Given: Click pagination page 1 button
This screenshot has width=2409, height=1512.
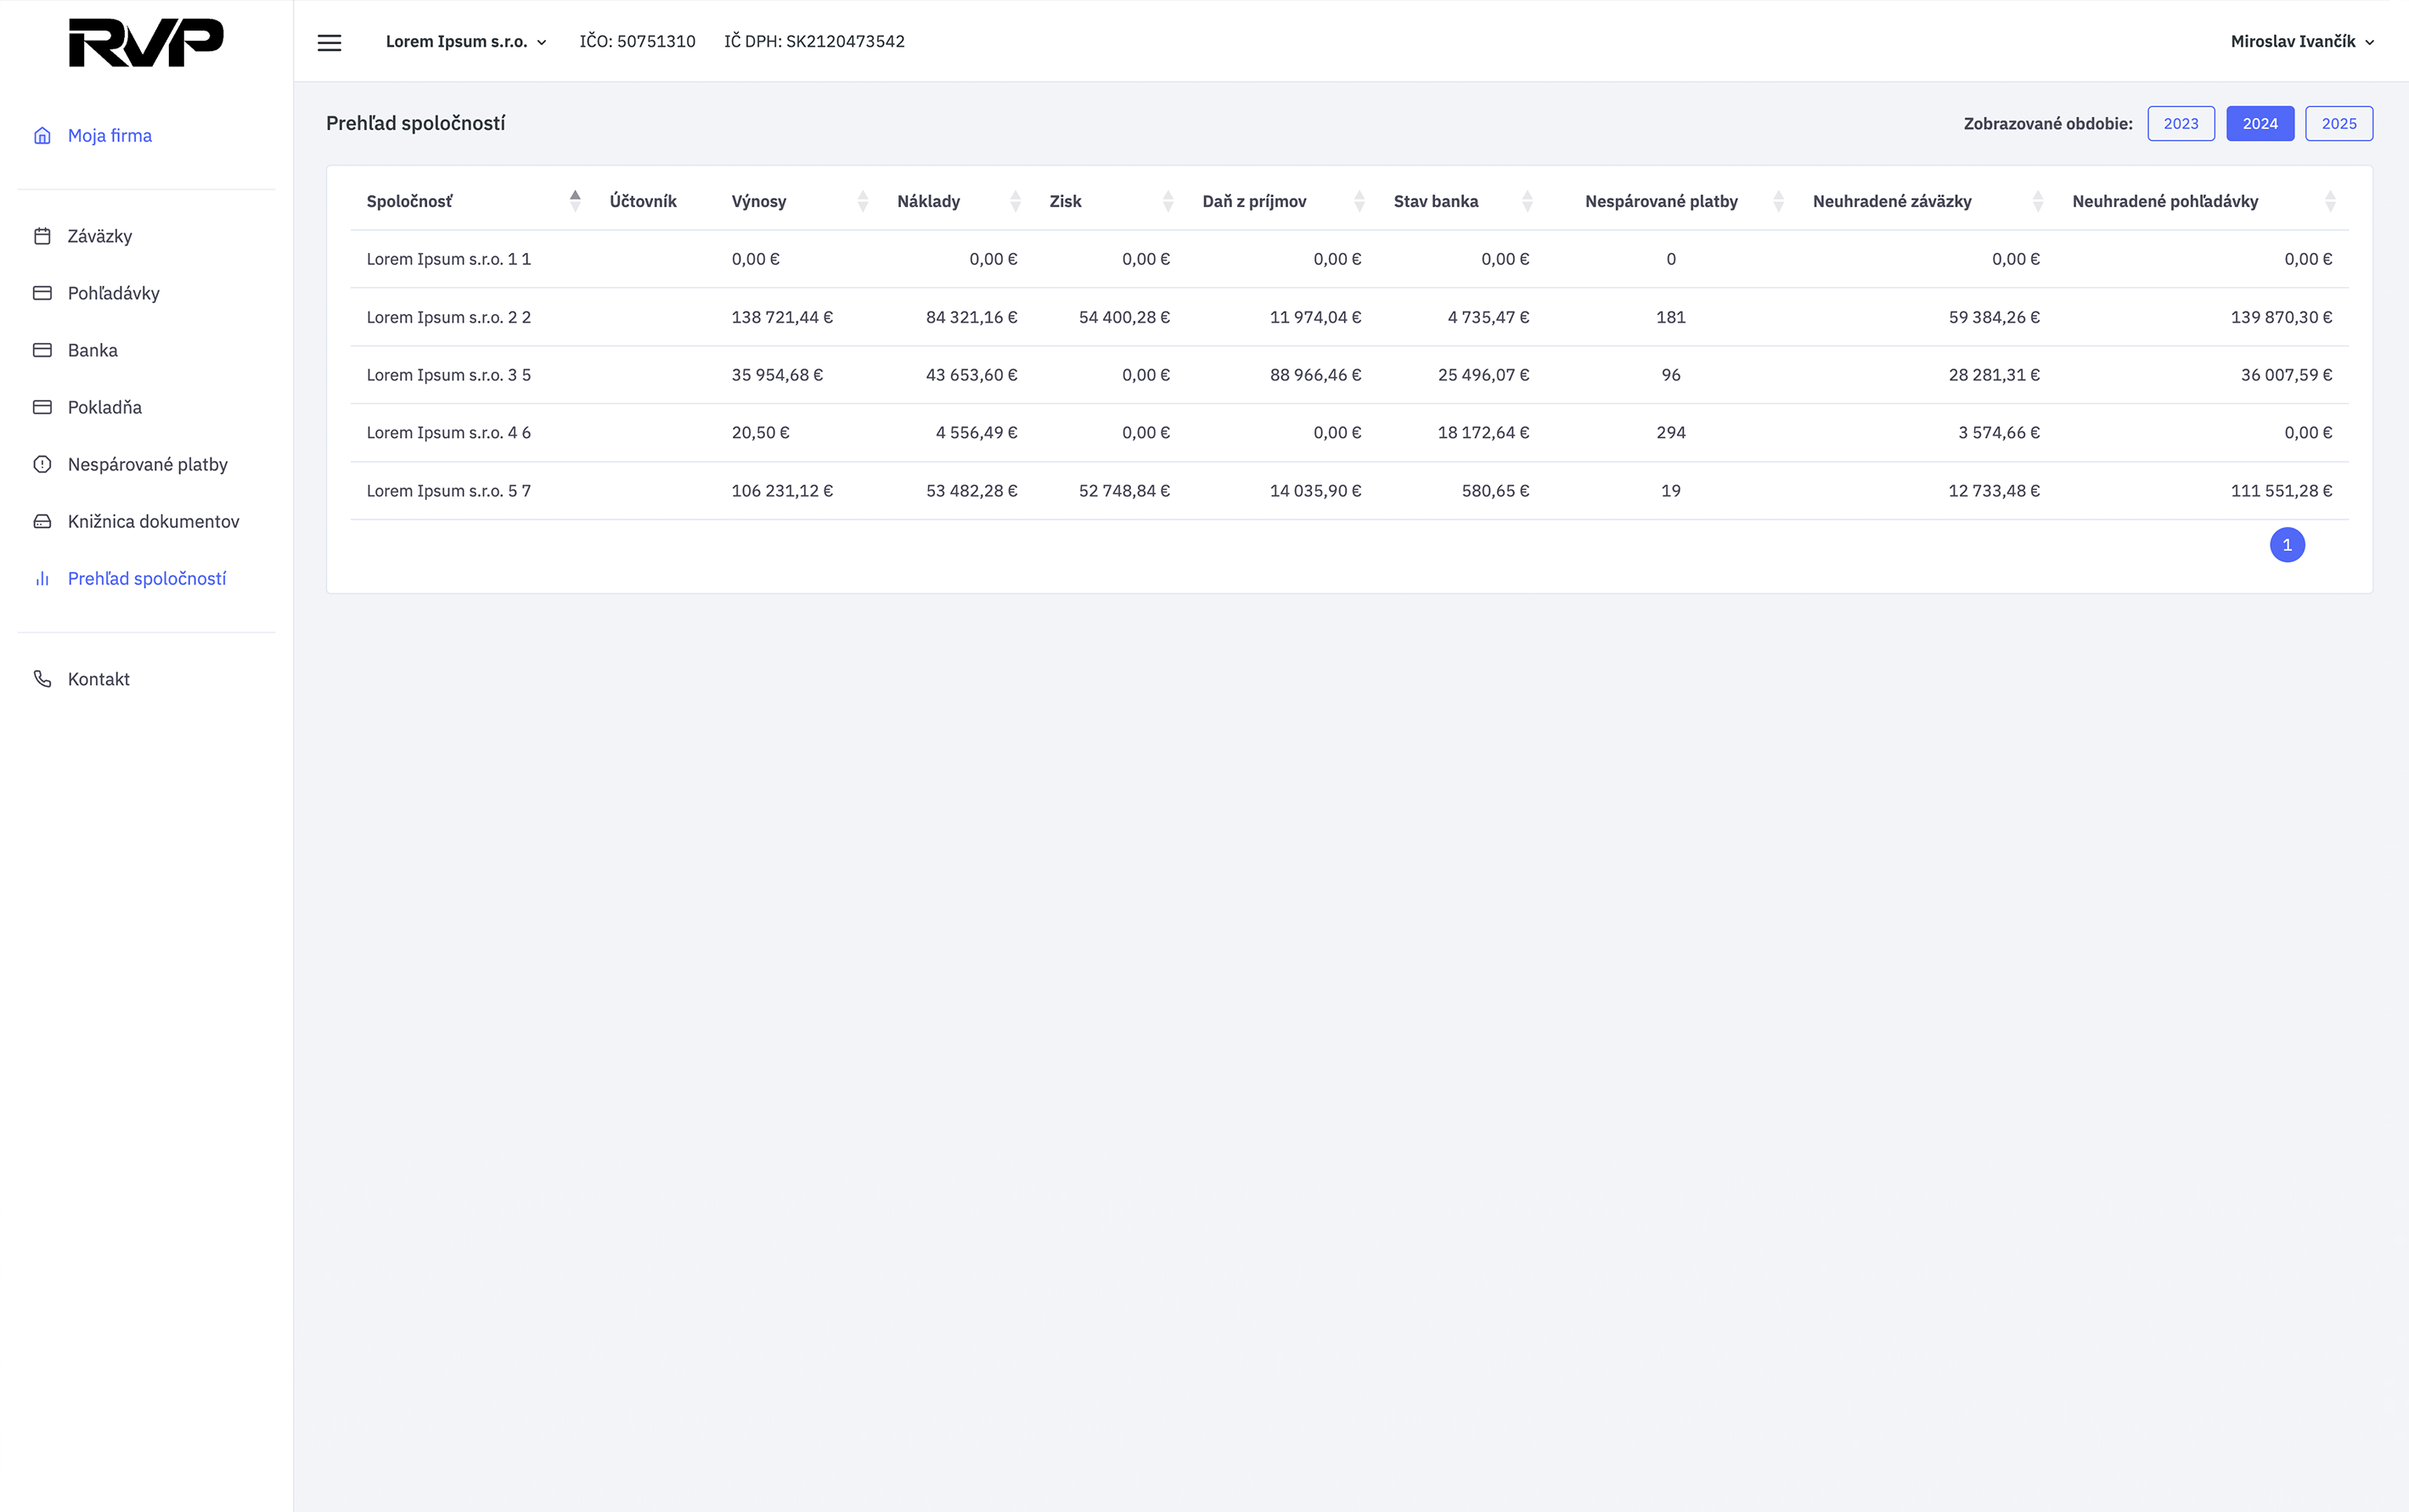Looking at the screenshot, I should point(2287,545).
